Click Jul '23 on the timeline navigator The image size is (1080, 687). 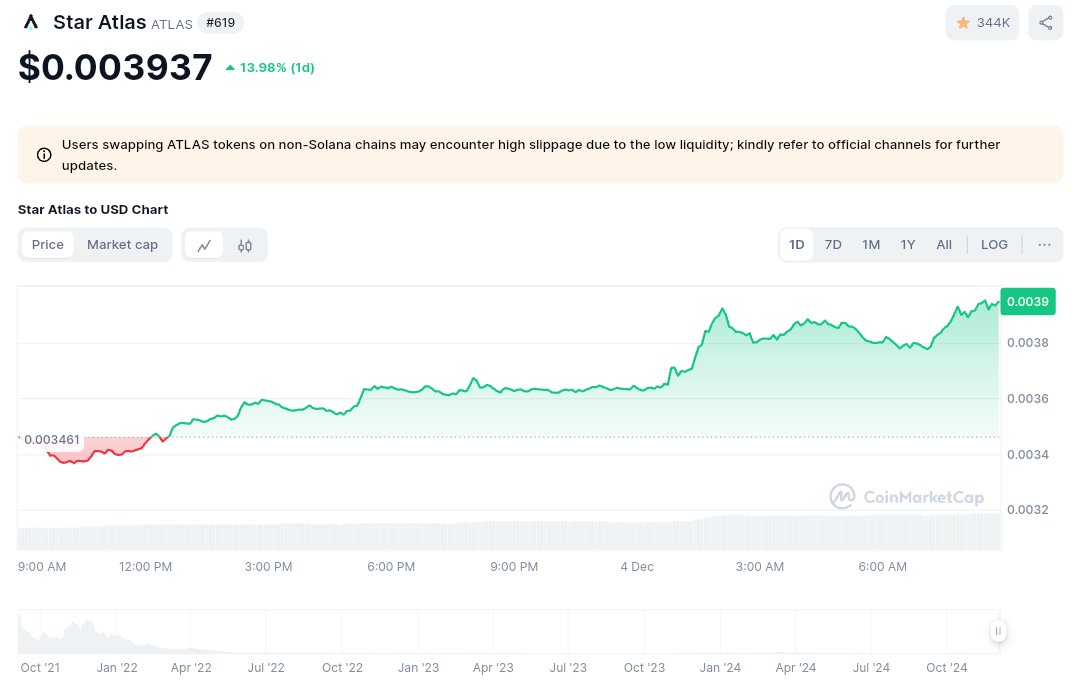[x=568, y=668]
